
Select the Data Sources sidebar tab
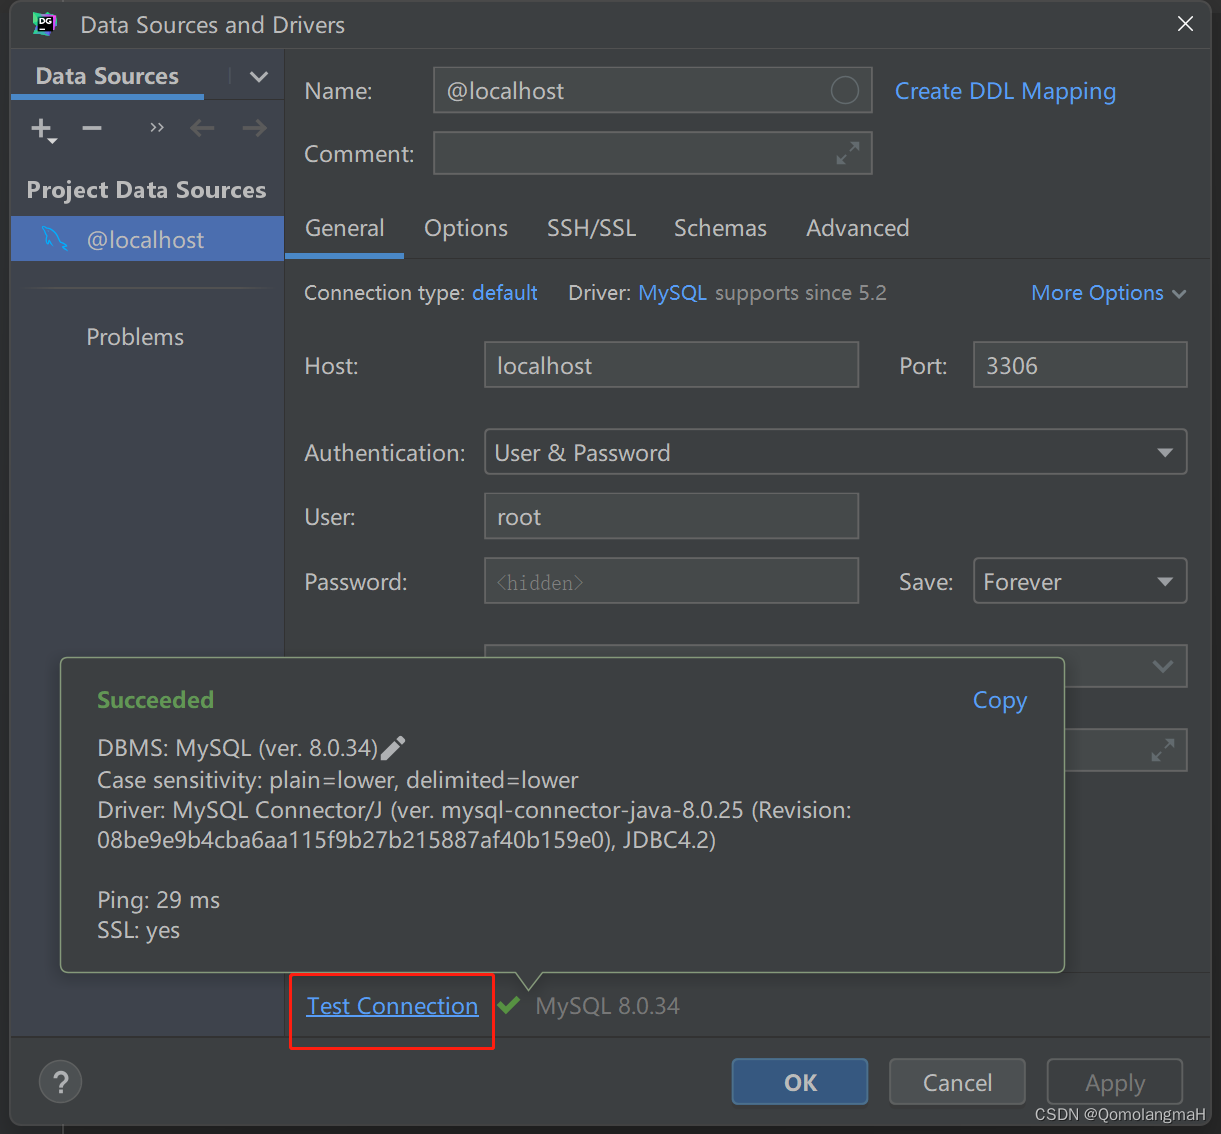pos(107,76)
